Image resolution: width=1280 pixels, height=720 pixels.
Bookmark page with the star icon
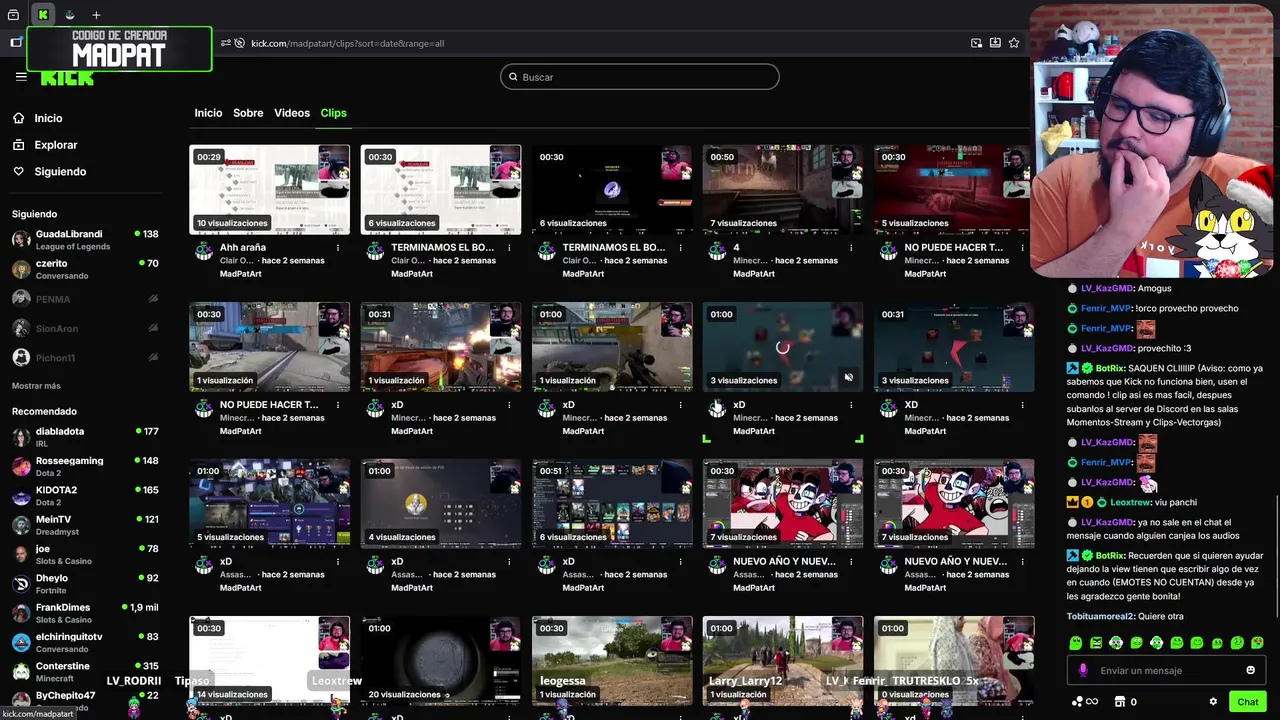point(1014,43)
